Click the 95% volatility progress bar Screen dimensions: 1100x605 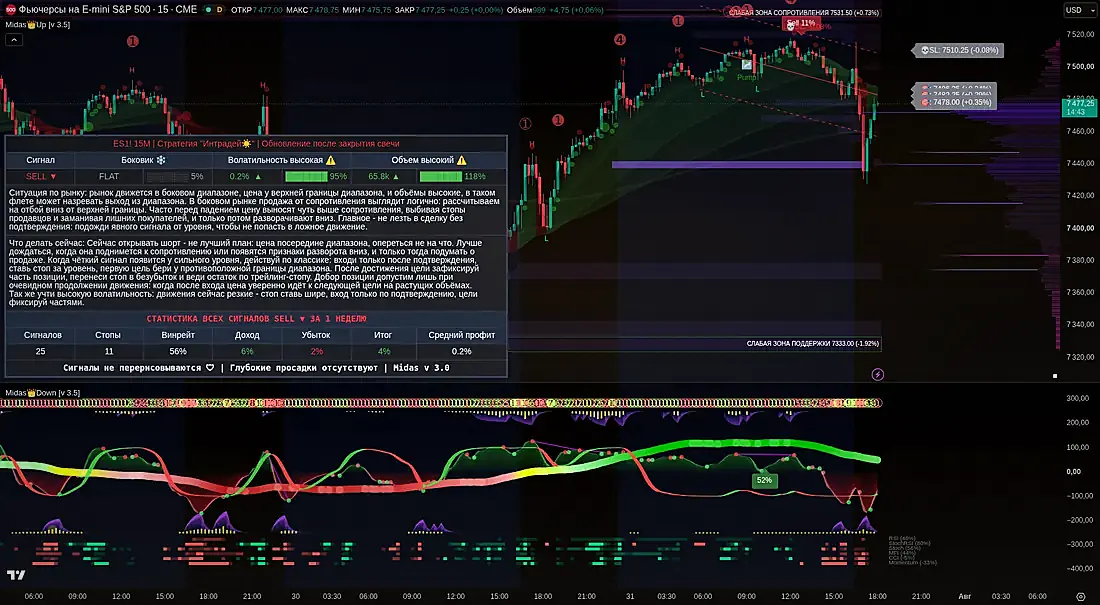[307, 177]
